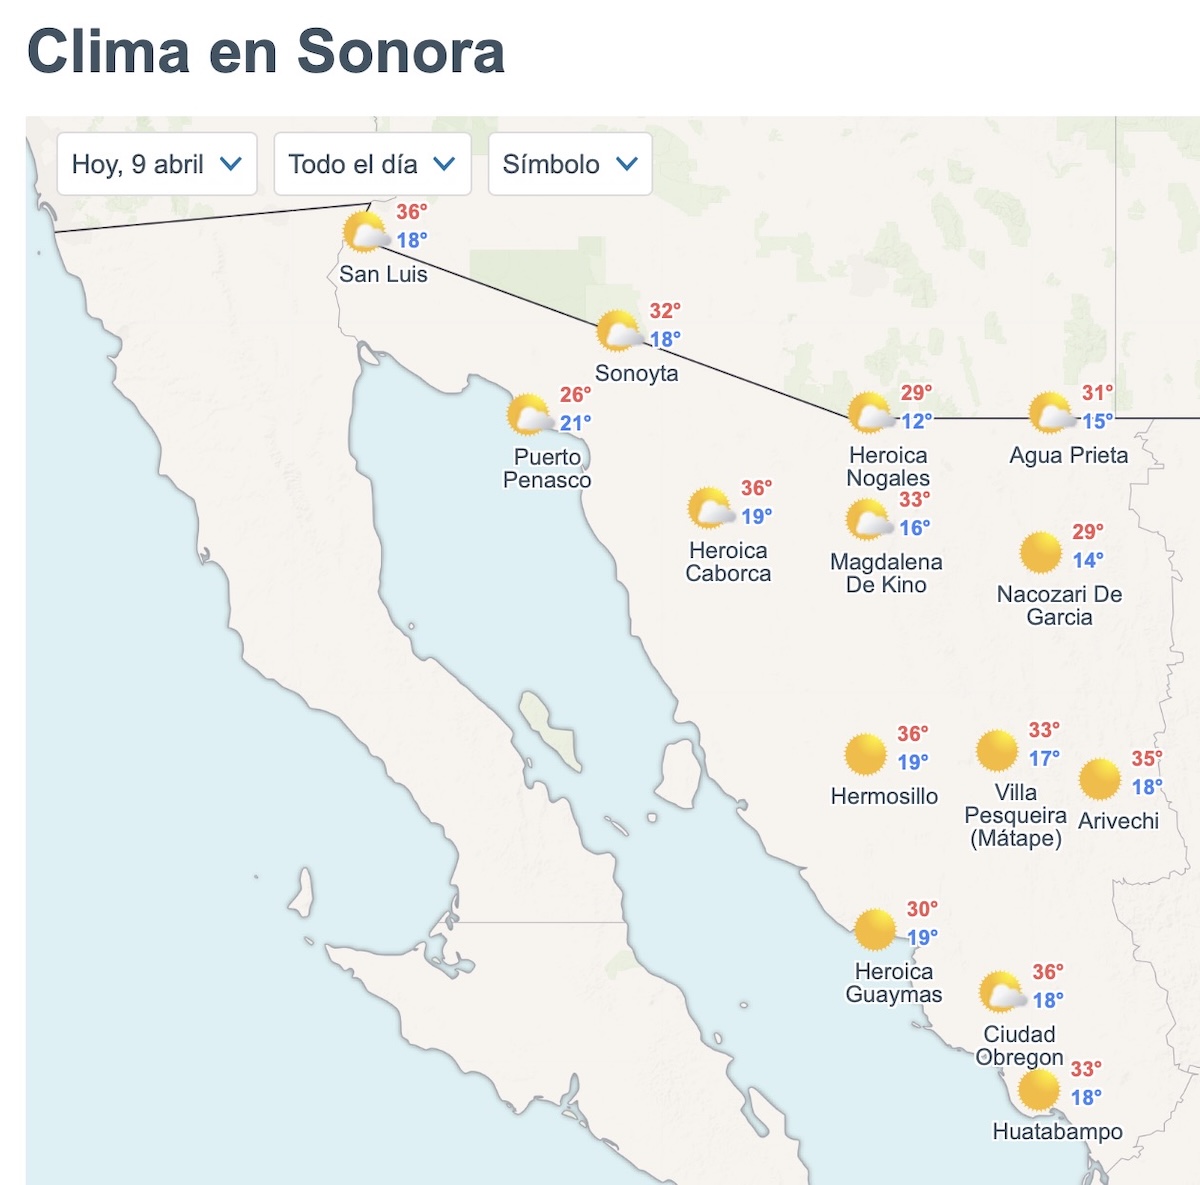
Task: Click the sun icon above Huatabampo
Action: [1040, 1089]
